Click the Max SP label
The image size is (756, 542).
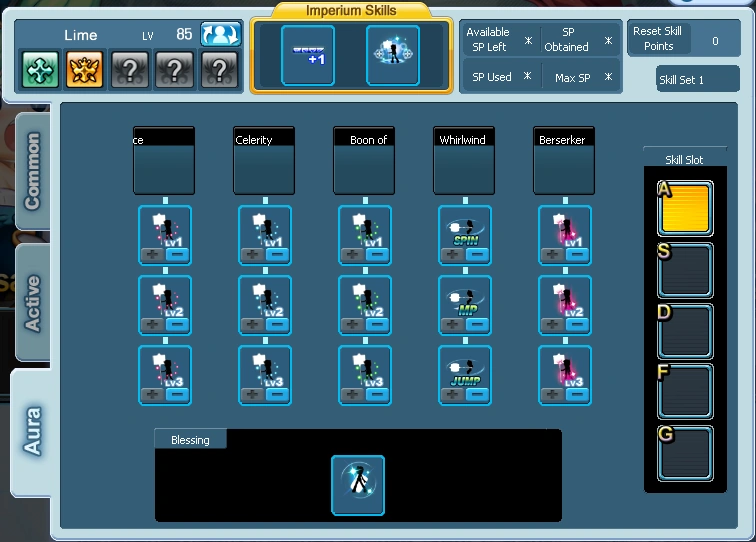573,77
